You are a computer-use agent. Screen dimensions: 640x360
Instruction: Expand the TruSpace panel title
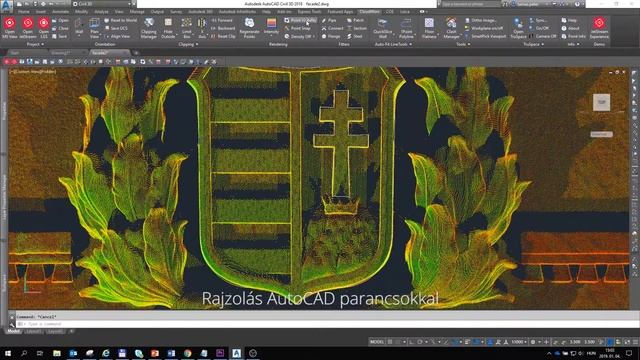coord(533,44)
